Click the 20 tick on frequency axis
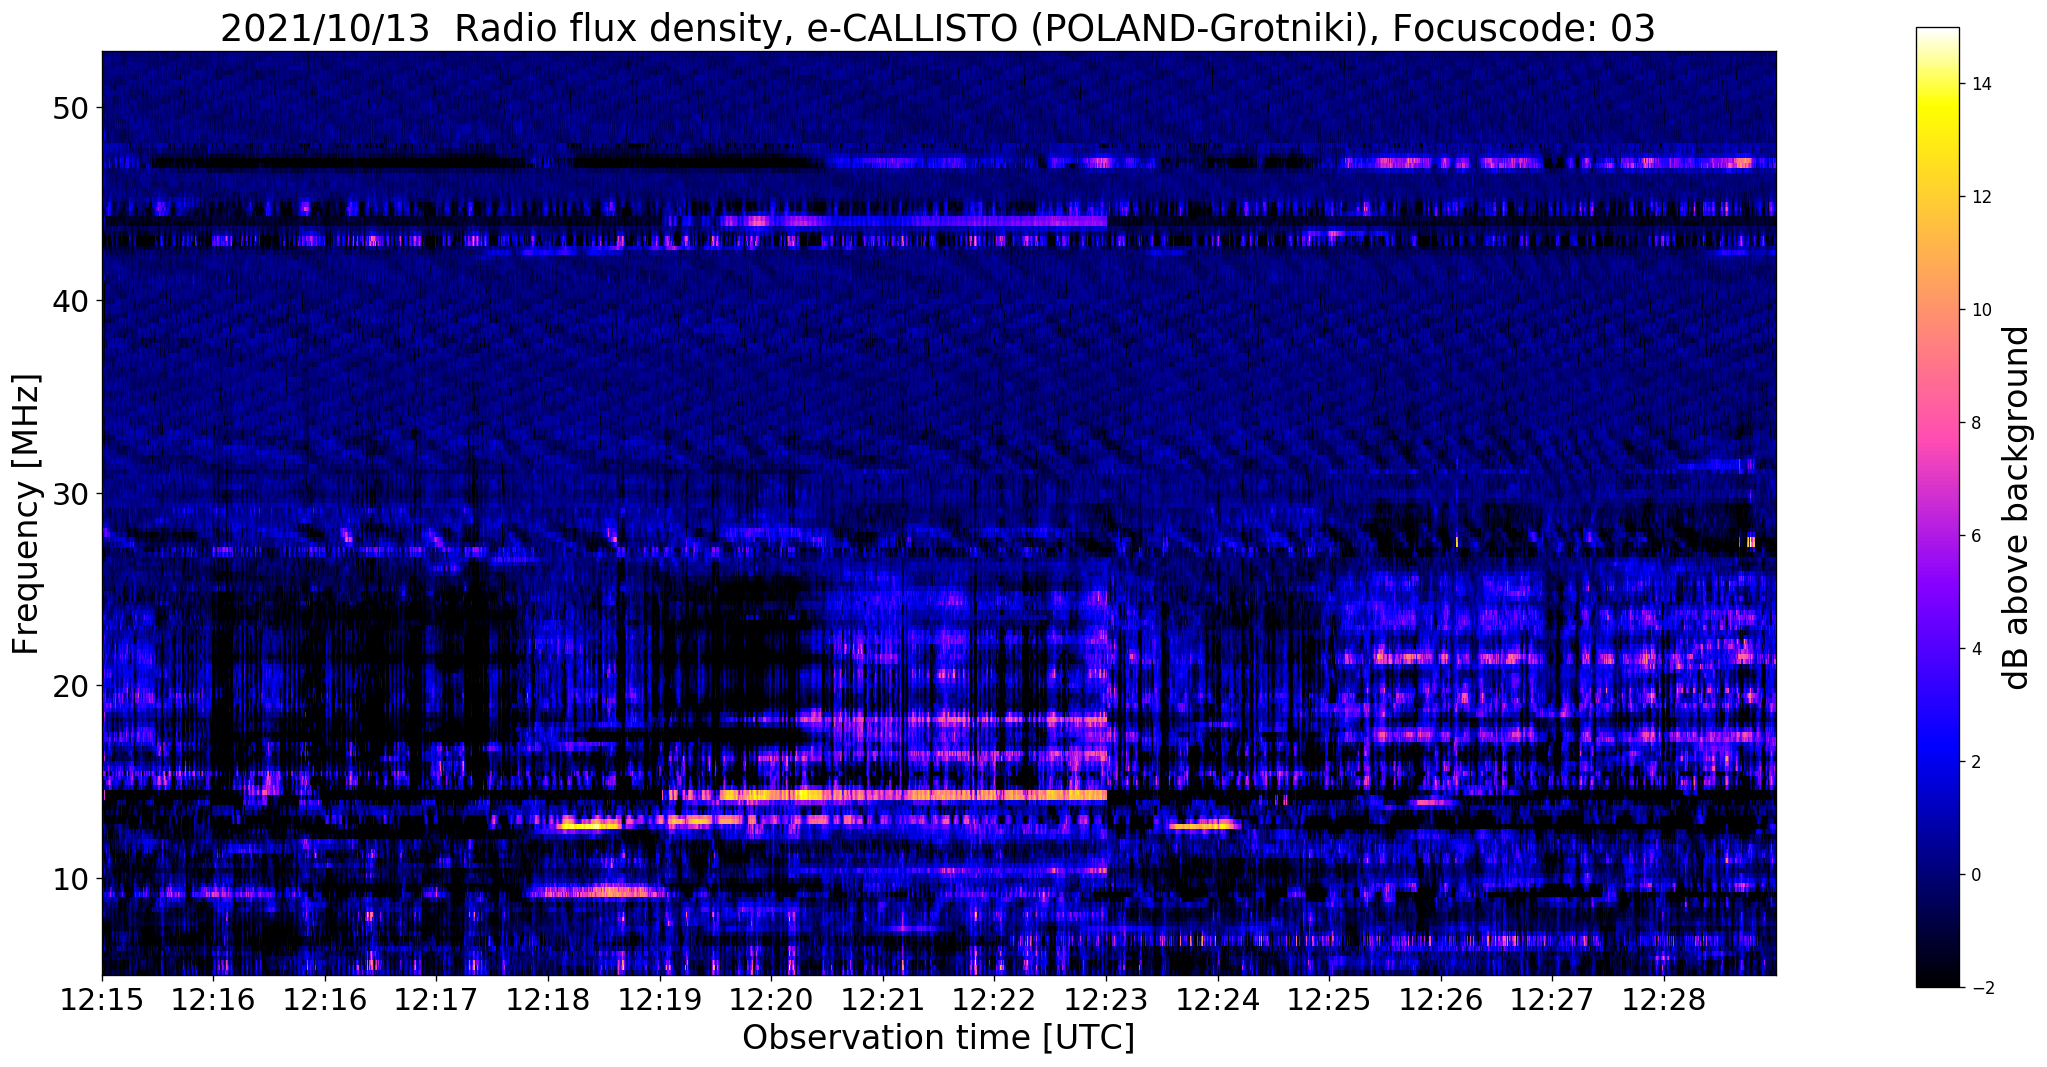Image resolution: width=2047 pixels, height=1067 pixels. pyautogui.click(x=73, y=686)
